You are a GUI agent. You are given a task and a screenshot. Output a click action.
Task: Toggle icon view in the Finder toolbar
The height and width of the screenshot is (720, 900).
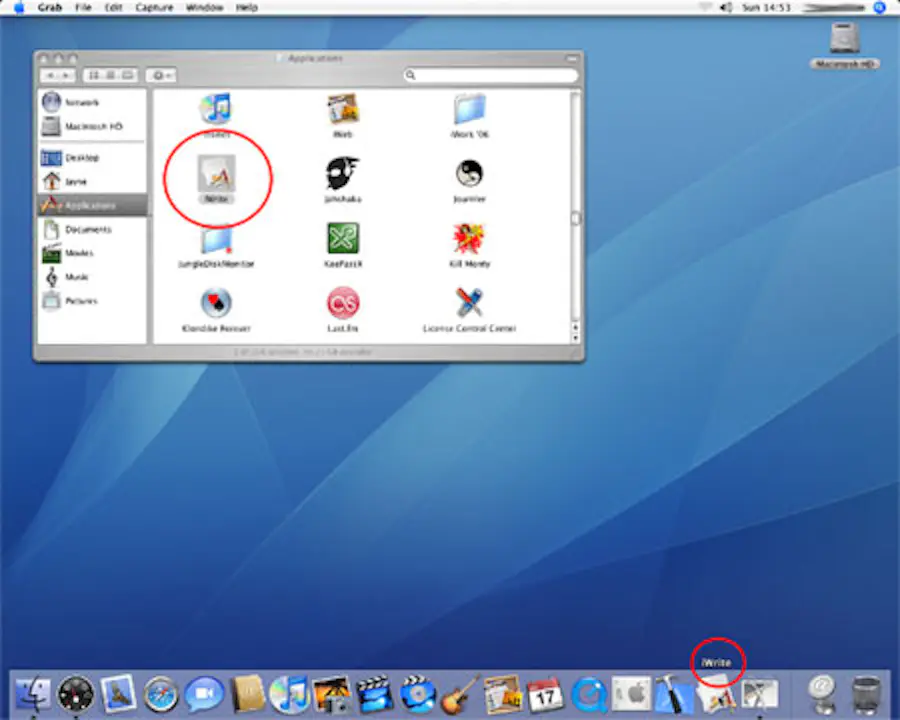[x=95, y=74]
